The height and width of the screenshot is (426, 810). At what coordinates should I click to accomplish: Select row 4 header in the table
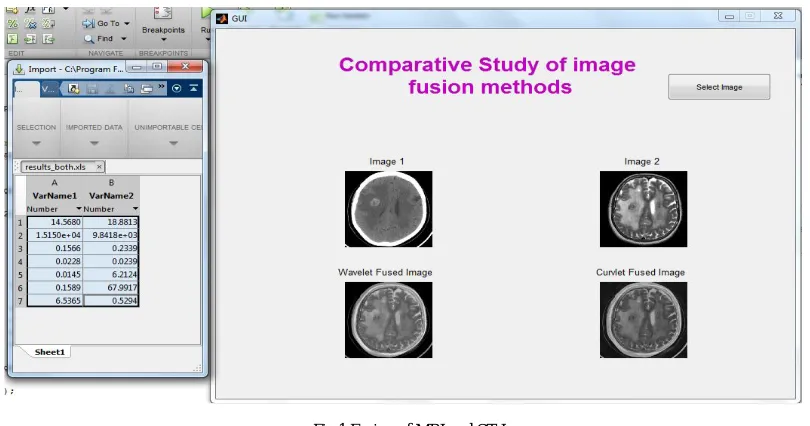pos(20,261)
